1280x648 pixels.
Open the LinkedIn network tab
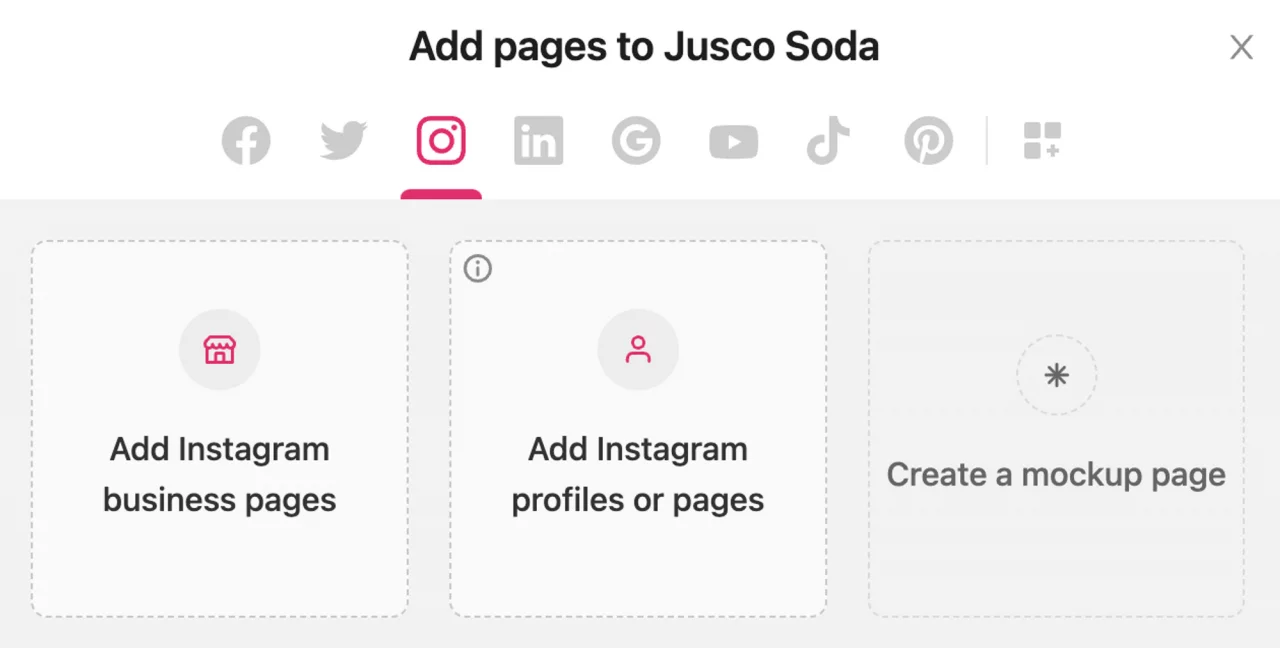pos(538,140)
